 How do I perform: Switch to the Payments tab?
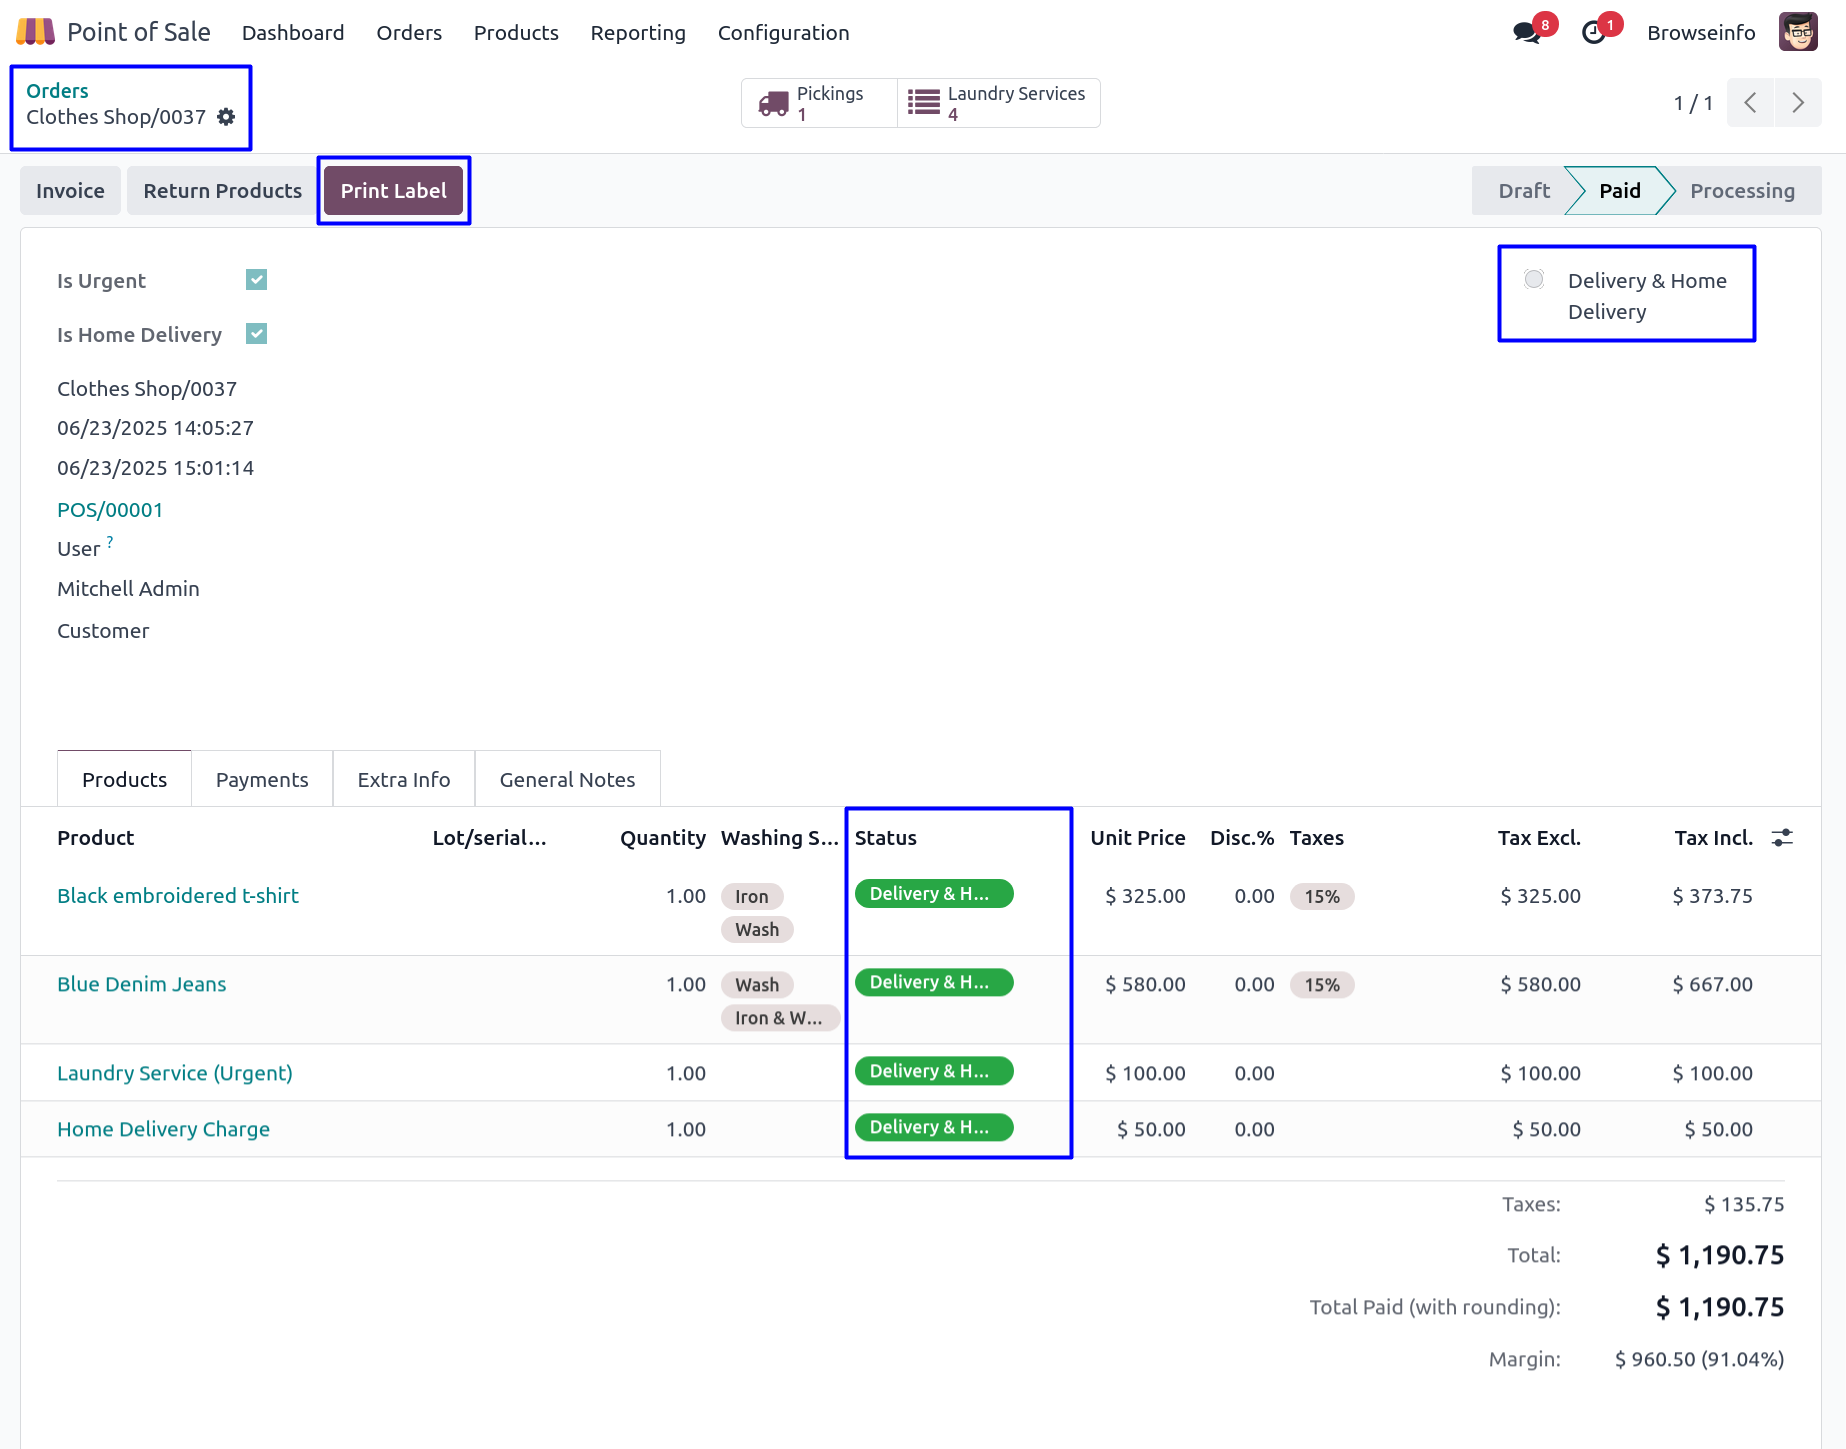coord(262,780)
